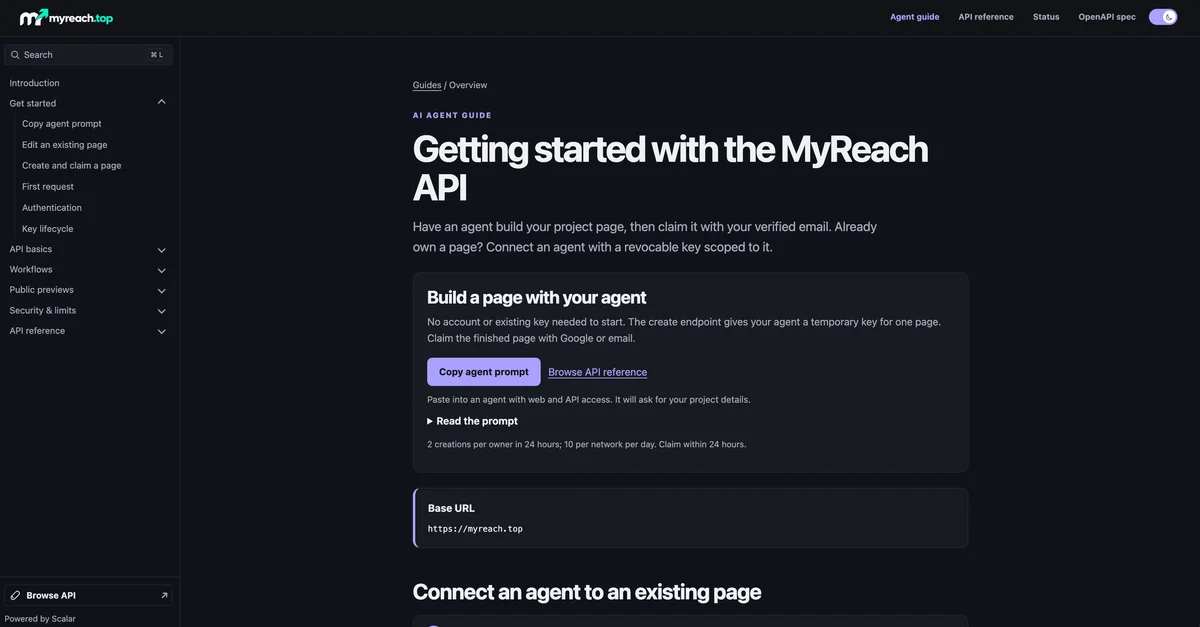This screenshot has width=1200, height=627.
Task: Open the Agent guide nav link
Action: pos(914,17)
